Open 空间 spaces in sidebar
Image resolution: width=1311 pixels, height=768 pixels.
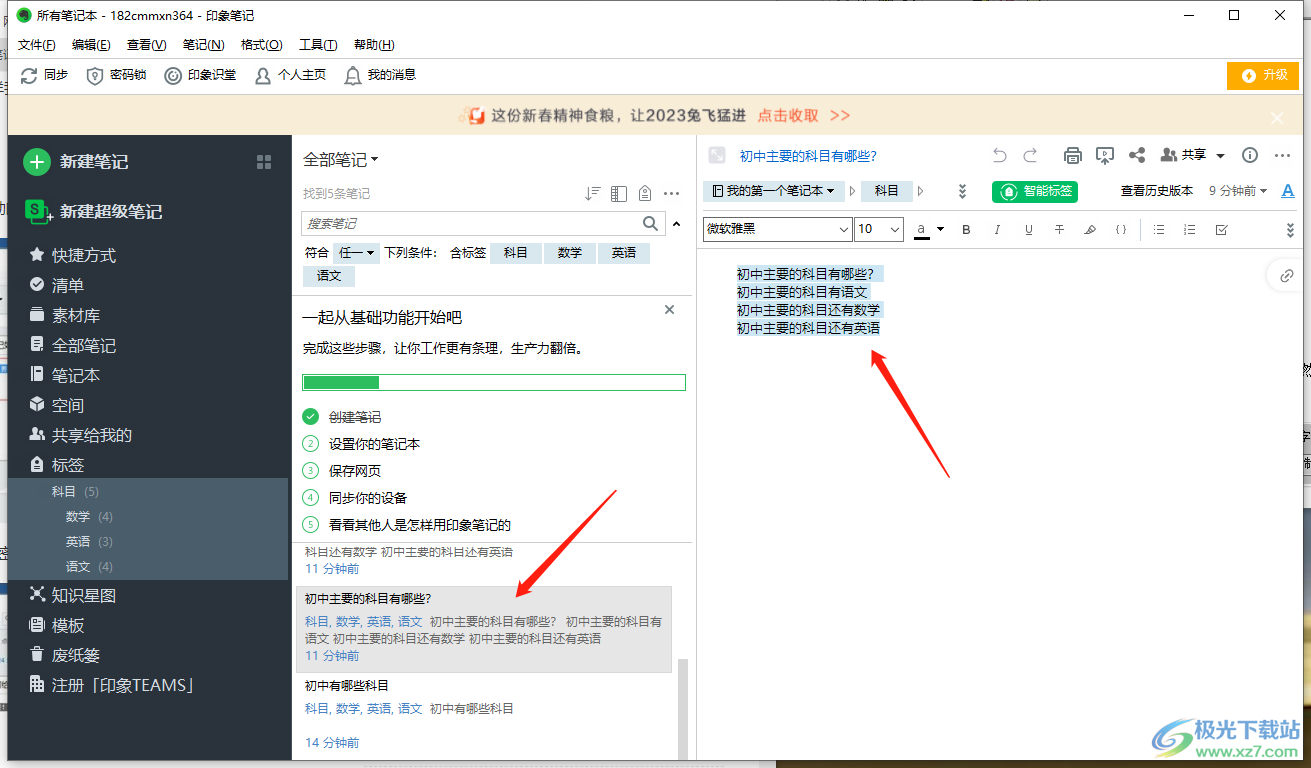57,405
